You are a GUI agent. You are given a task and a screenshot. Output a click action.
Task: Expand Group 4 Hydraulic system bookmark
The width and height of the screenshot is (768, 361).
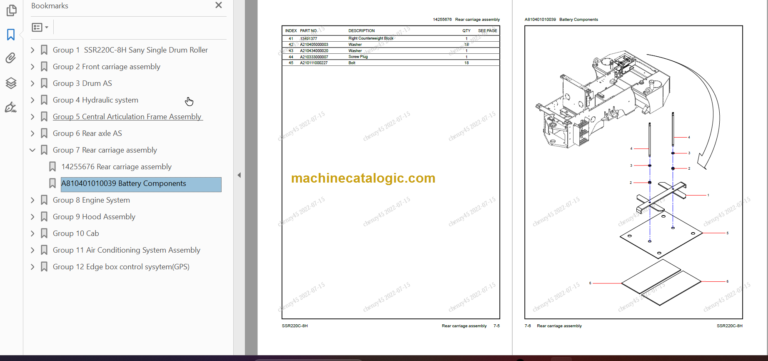[32, 100]
